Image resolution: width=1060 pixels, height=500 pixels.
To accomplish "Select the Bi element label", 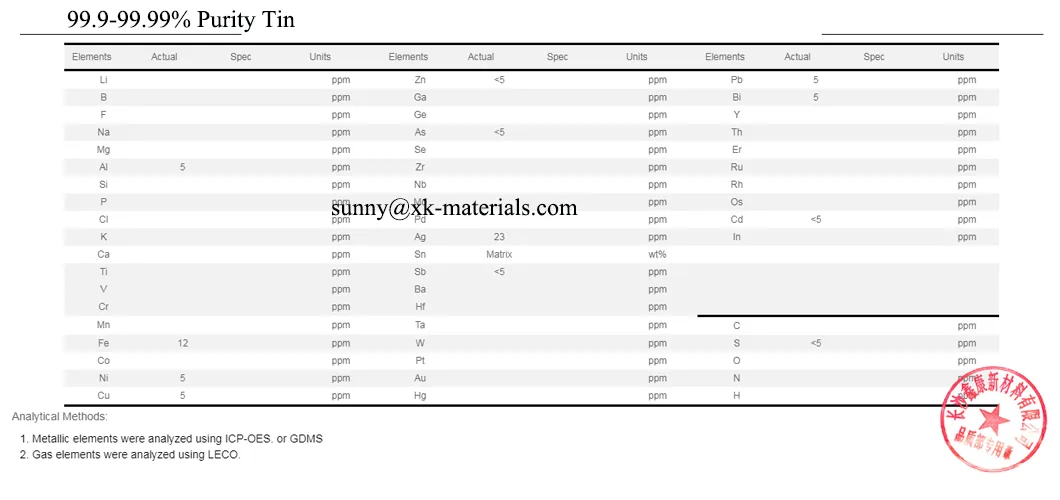I will pyautogui.click(x=737, y=97).
